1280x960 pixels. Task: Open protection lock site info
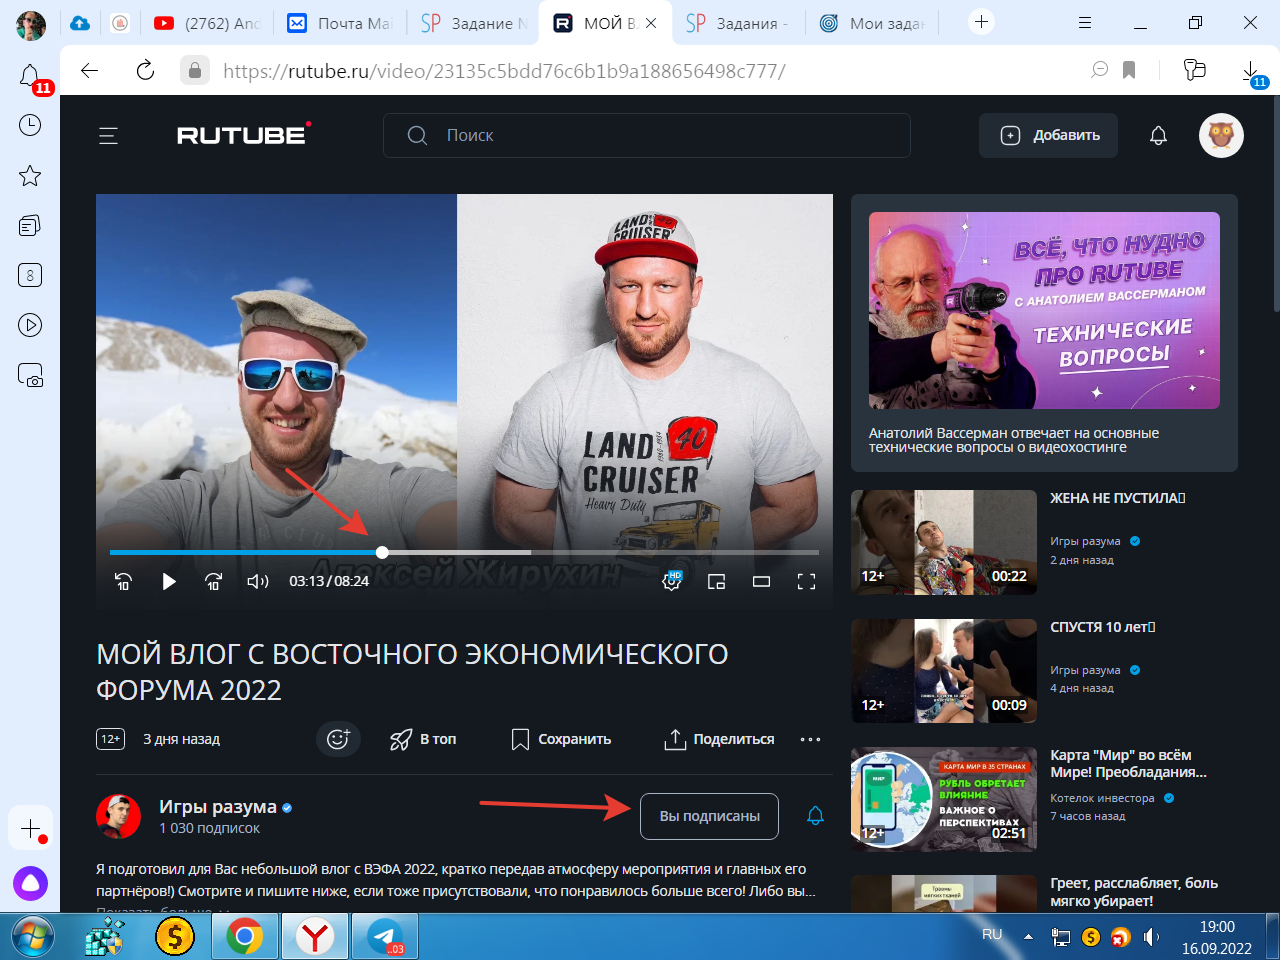tap(195, 70)
